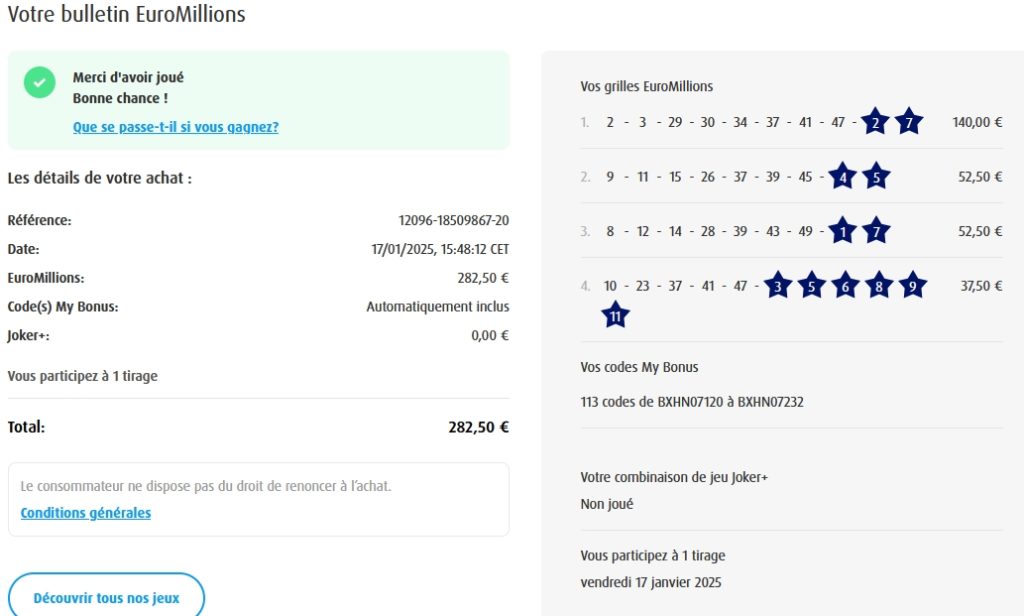
Task: Click star number 7 in grid 3
Action: click(875, 232)
